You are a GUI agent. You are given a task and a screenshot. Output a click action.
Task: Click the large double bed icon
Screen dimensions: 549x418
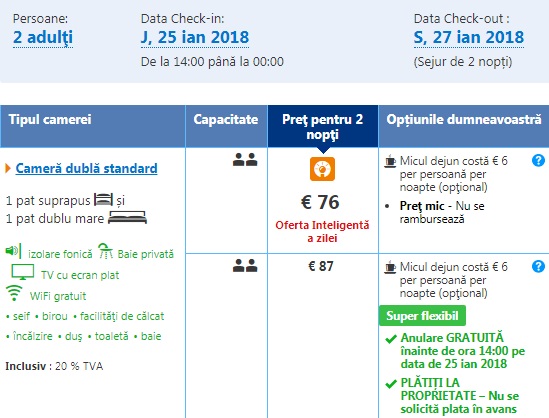coord(127,217)
